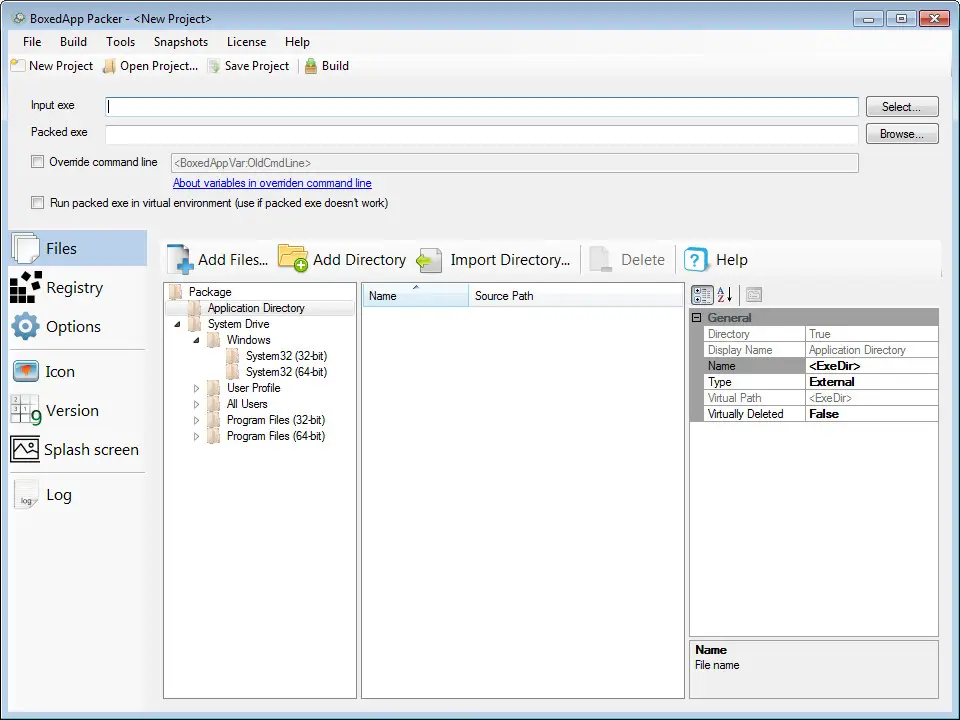The width and height of the screenshot is (960, 720).
Task: Open the Build menu
Action: (x=73, y=42)
